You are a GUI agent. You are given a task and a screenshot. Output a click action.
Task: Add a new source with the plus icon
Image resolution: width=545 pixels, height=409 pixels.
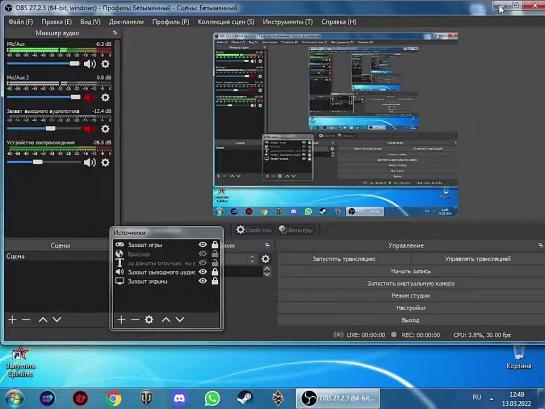pos(121,319)
